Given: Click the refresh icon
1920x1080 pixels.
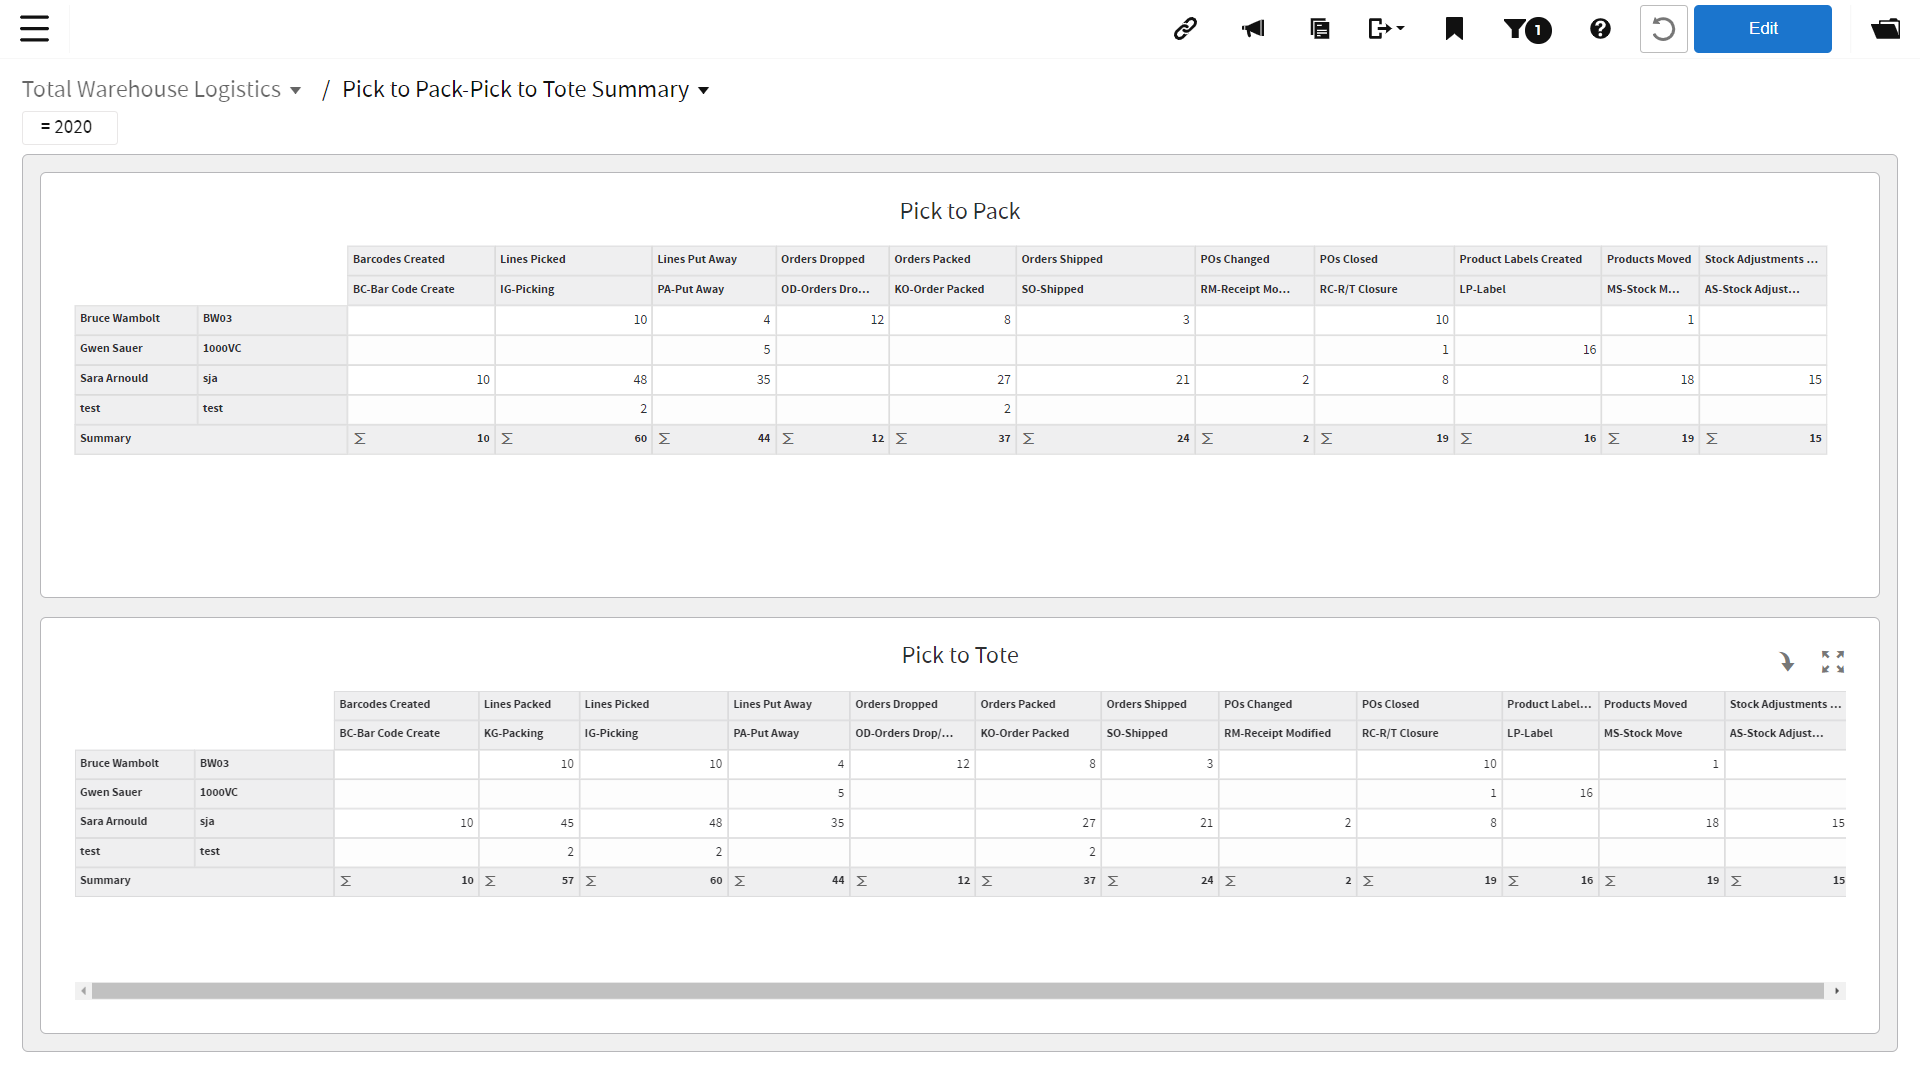Looking at the screenshot, I should tap(1663, 28).
